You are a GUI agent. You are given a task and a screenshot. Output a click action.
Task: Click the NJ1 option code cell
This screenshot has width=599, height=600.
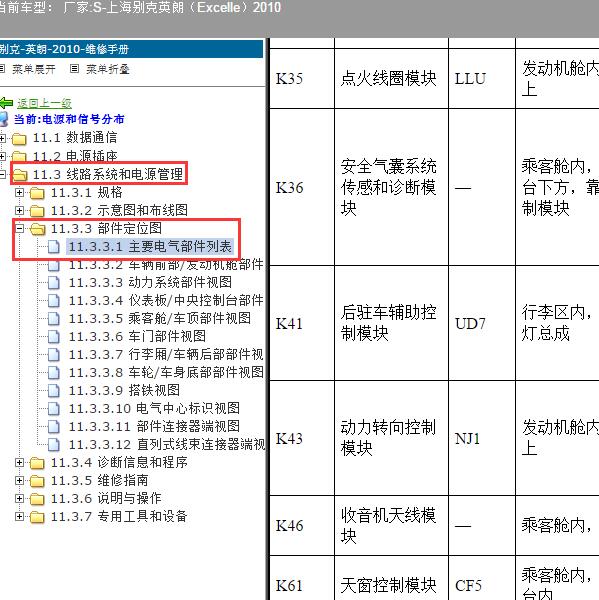(482, 438)
